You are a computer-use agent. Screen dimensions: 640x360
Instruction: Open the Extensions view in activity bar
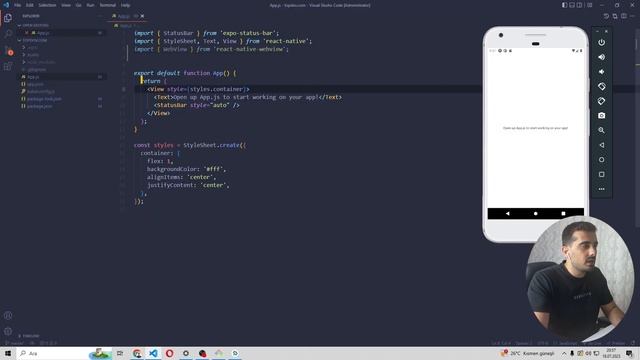click(8, 67)
